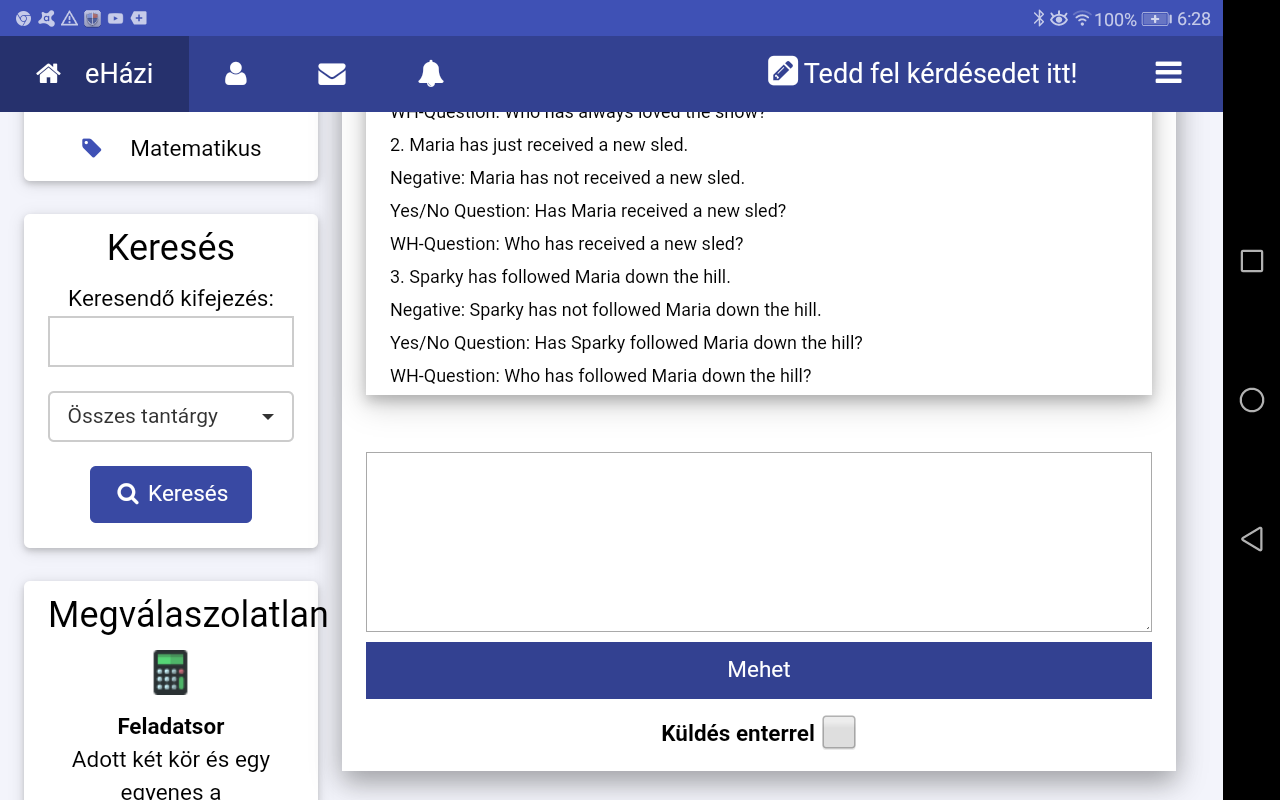Click the pencil edit icon
The height and width of the screenshot is (800, 1280).
click(782, 72)
